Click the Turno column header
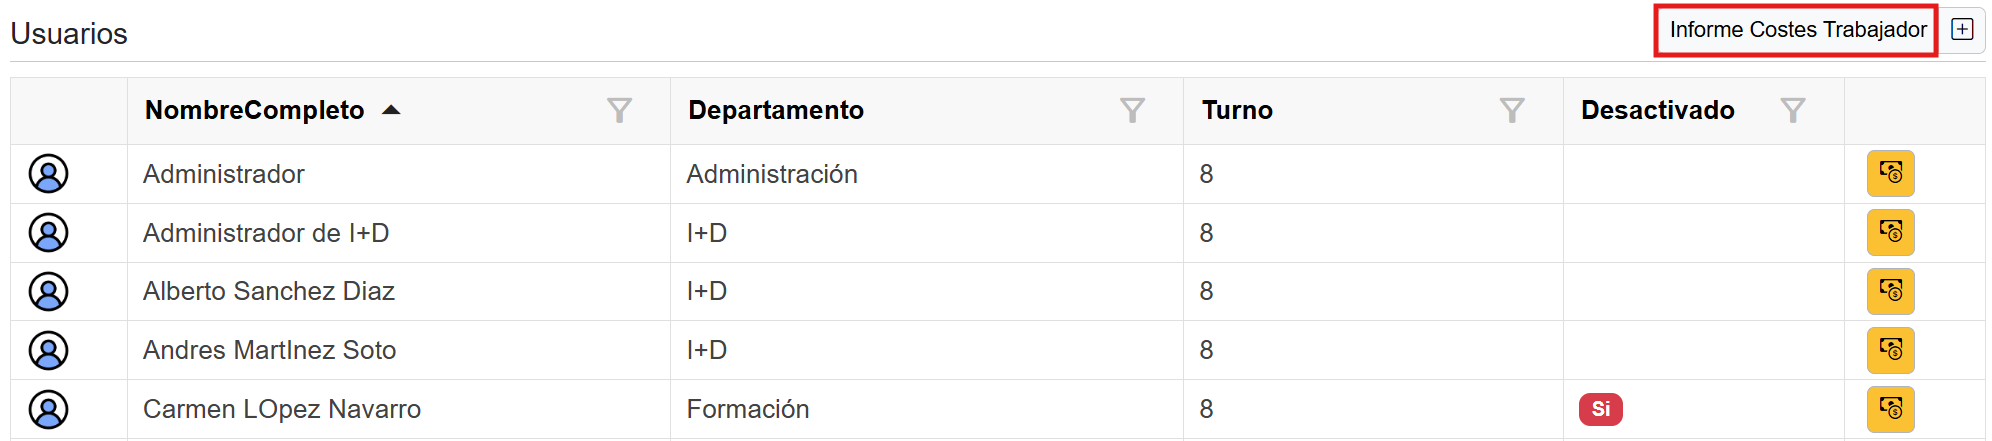 pos(1237,110)
